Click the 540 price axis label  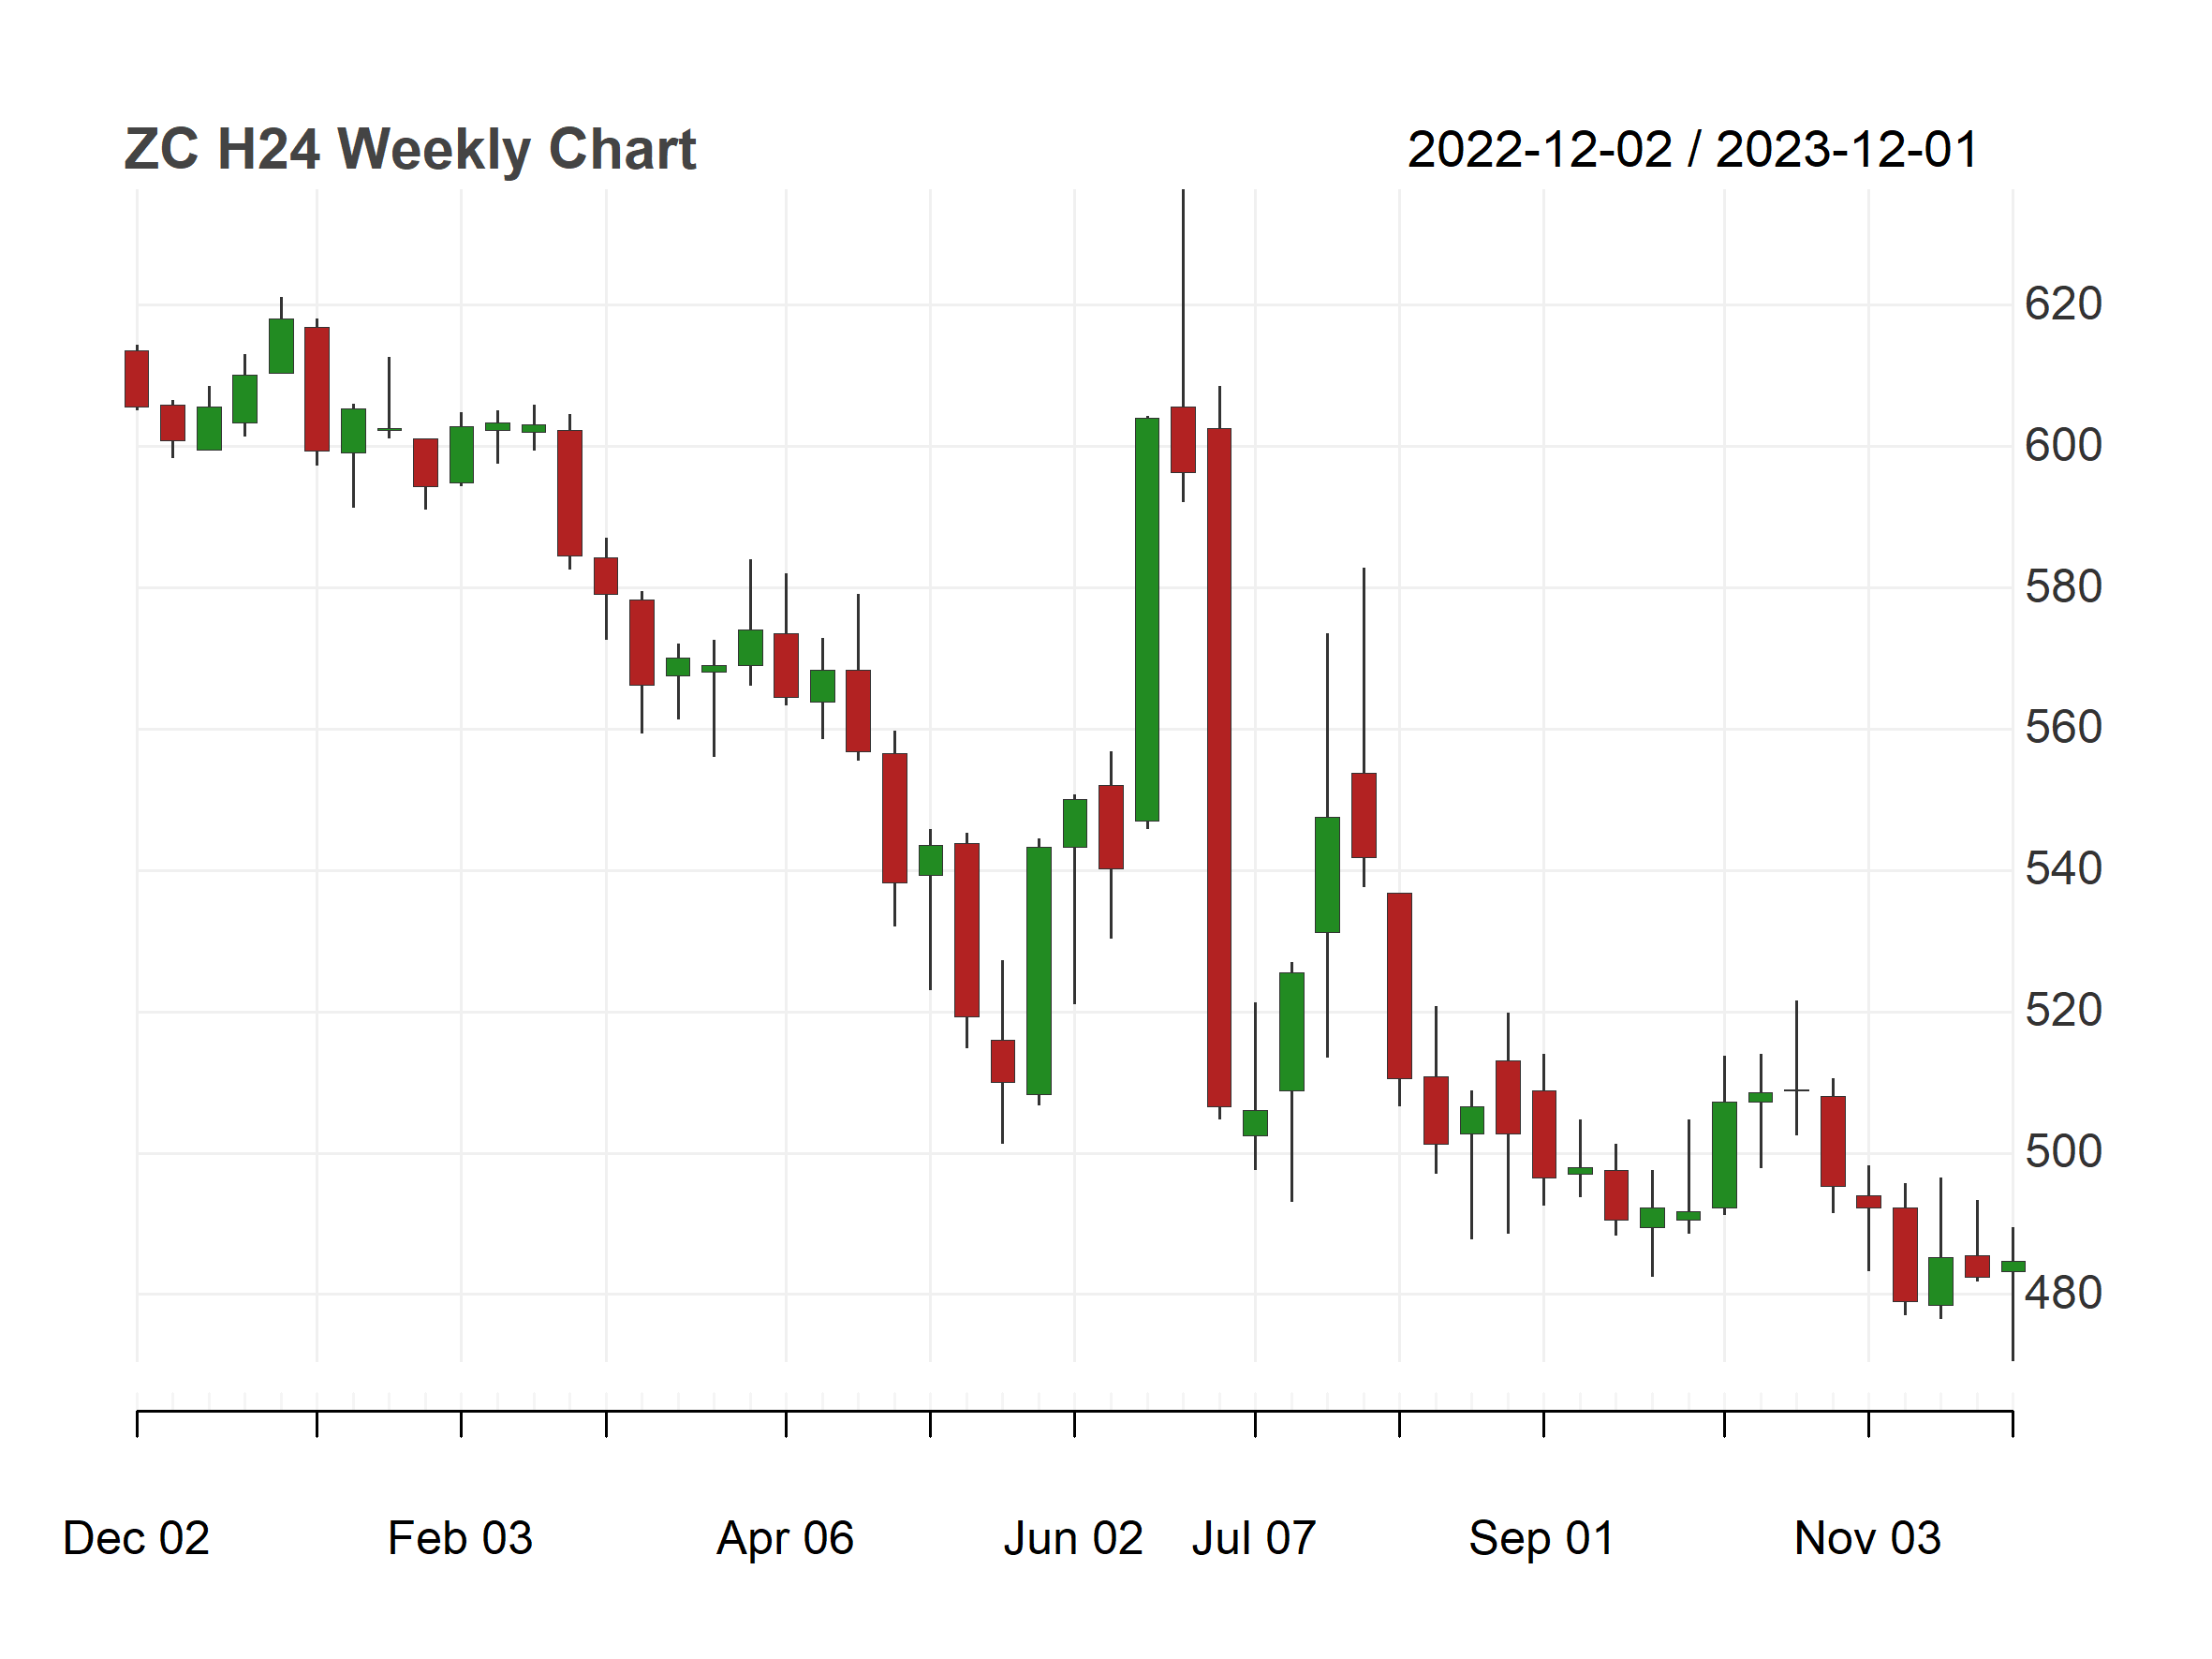2063,869
